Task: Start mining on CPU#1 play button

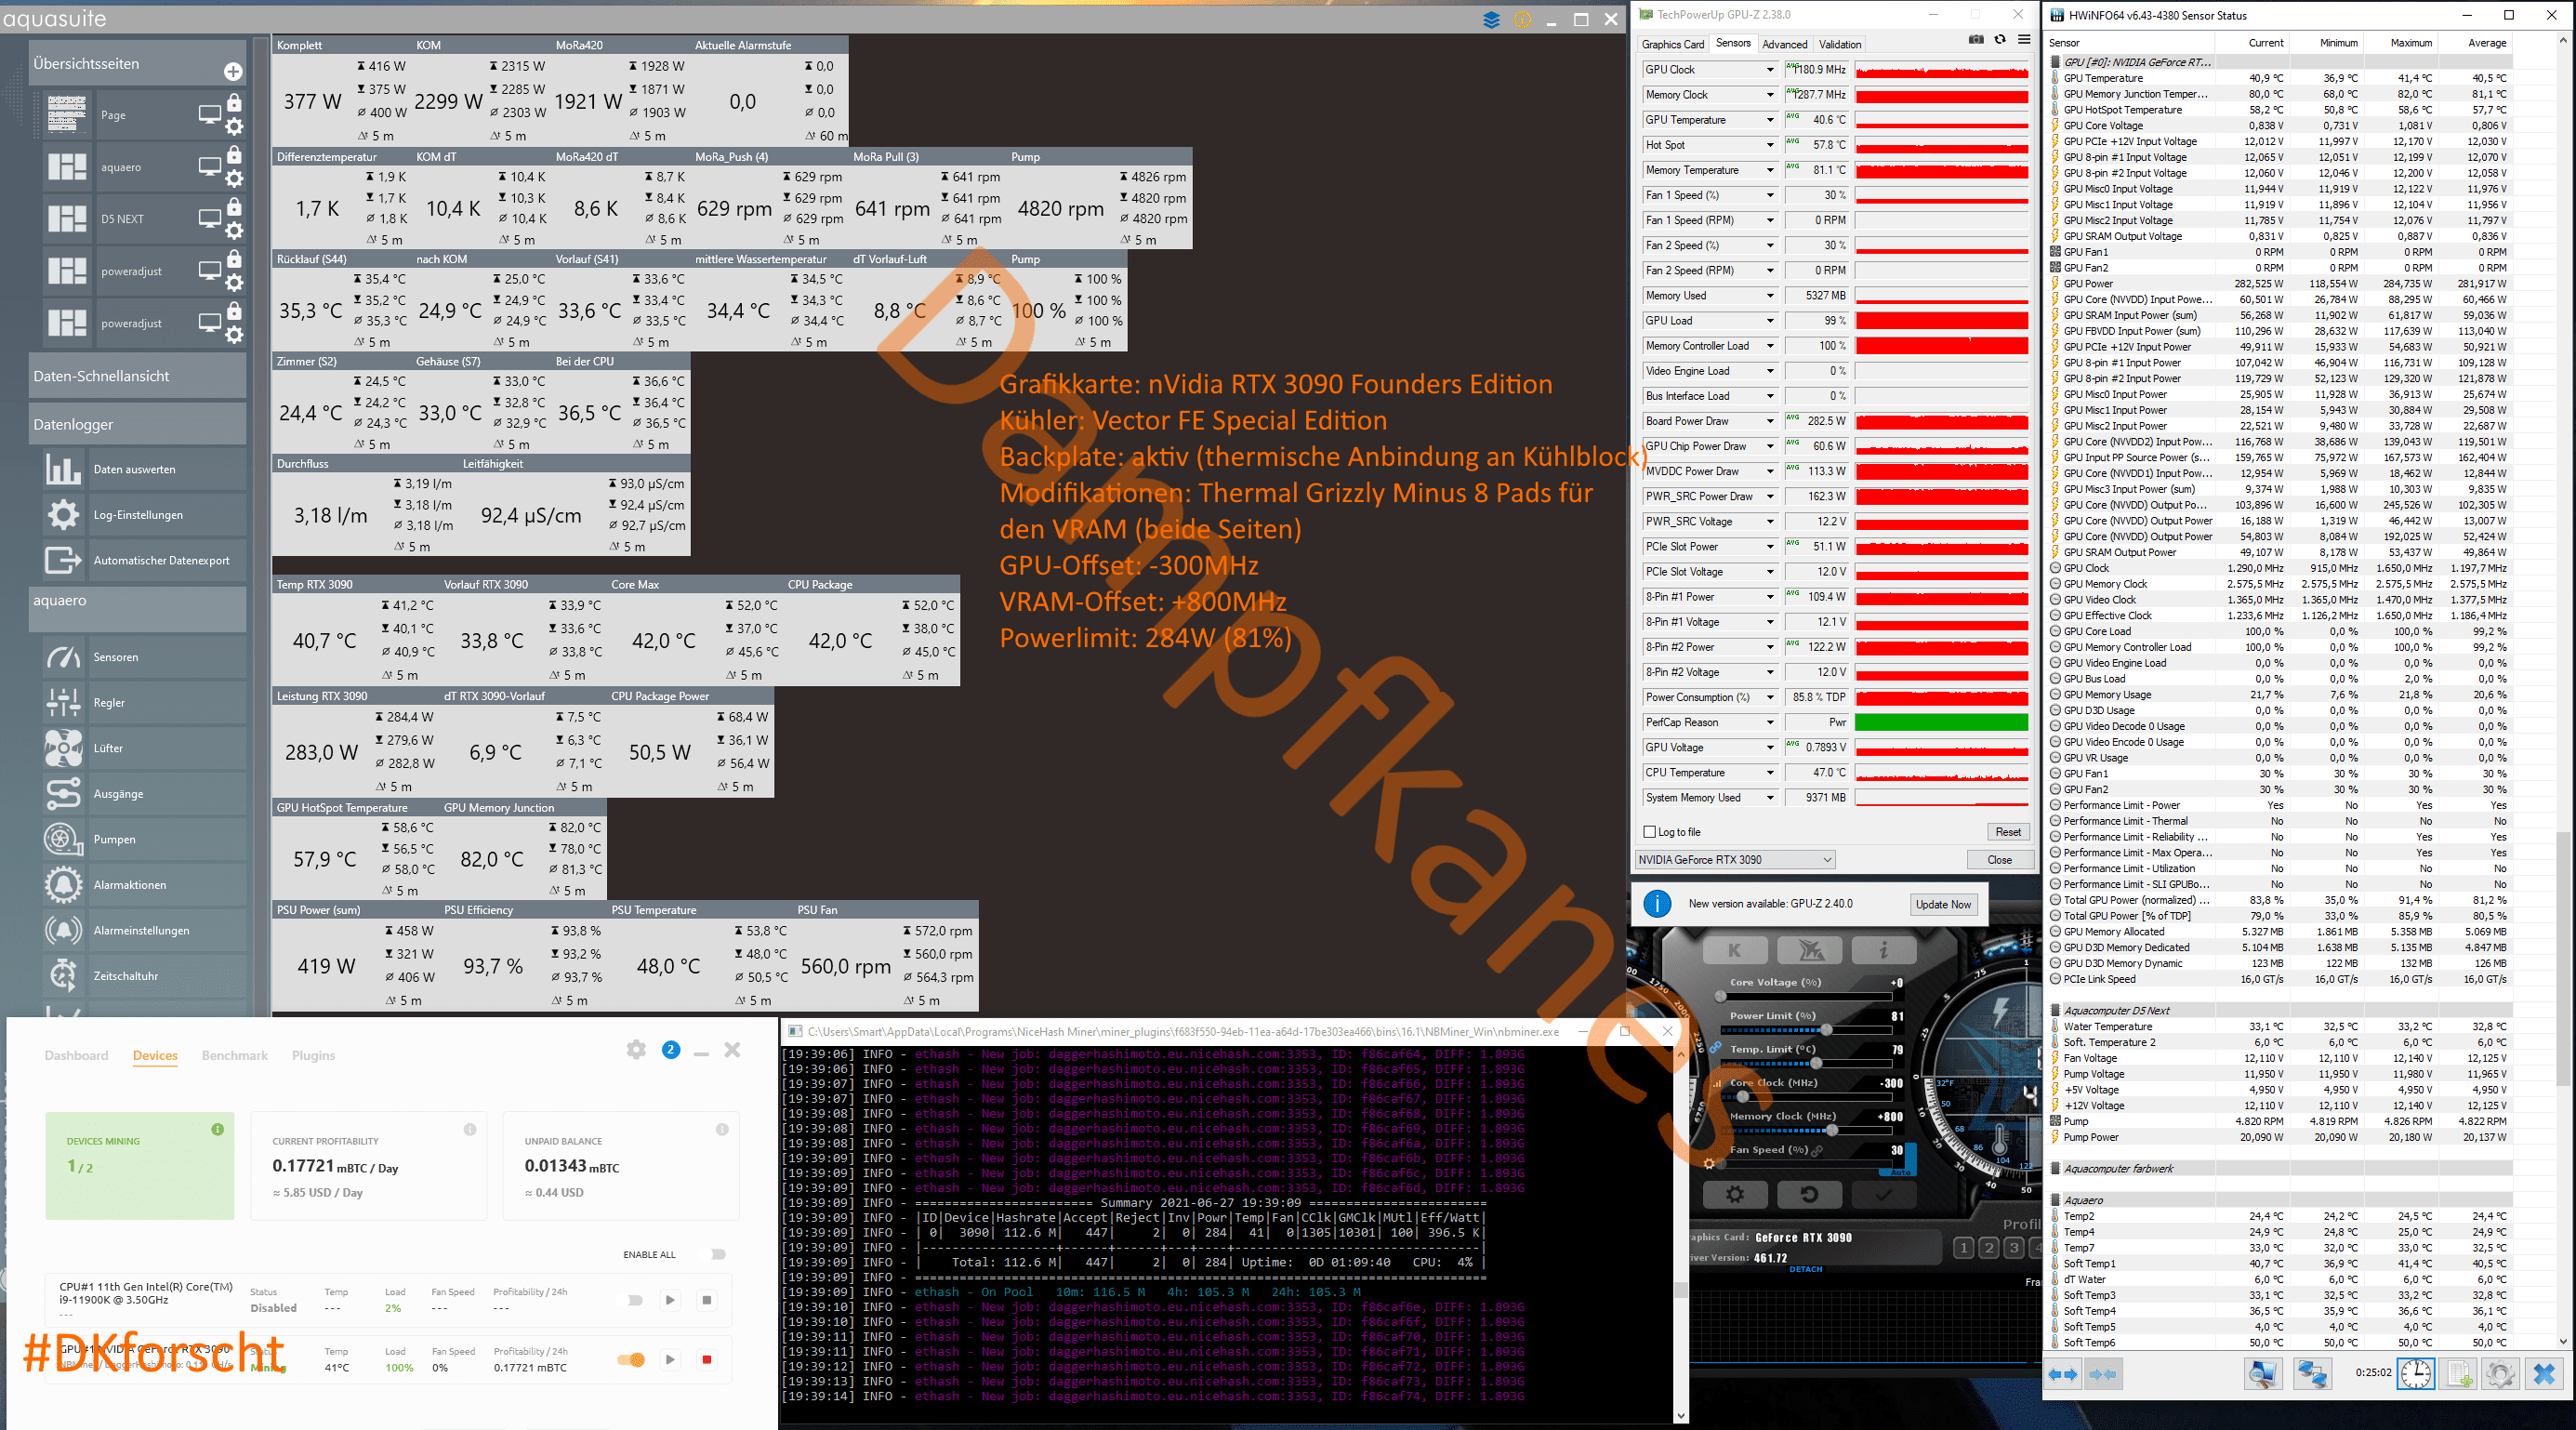Action: 670,1300
